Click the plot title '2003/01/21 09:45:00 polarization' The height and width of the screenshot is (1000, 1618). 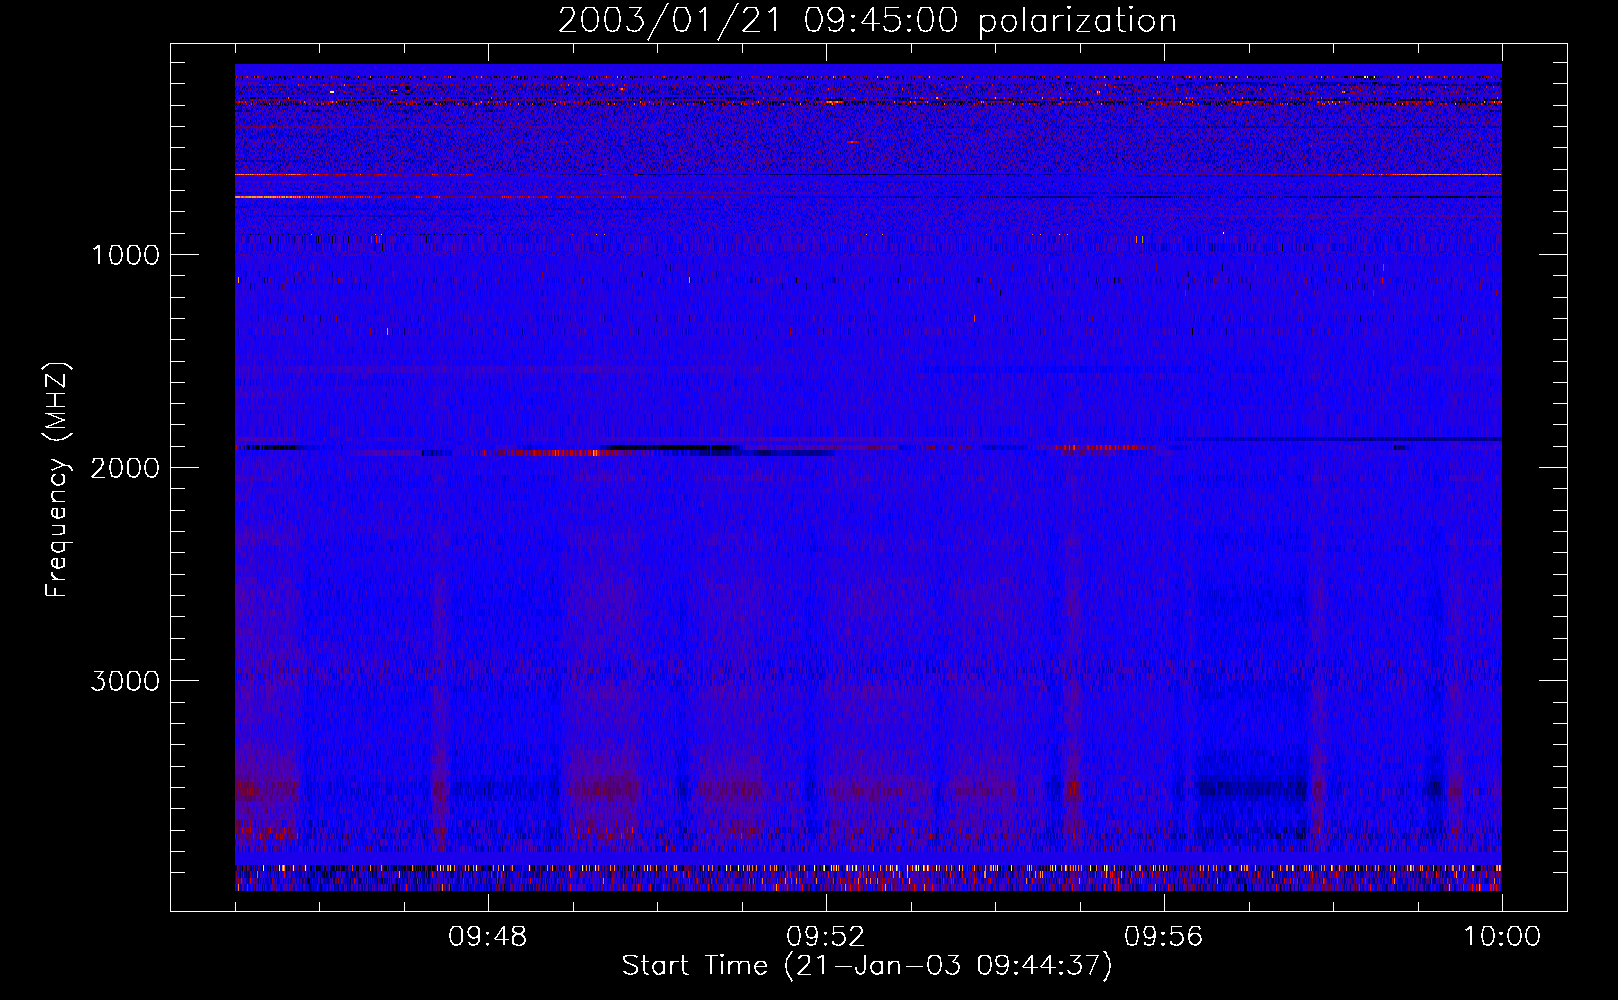coord(867,21)
